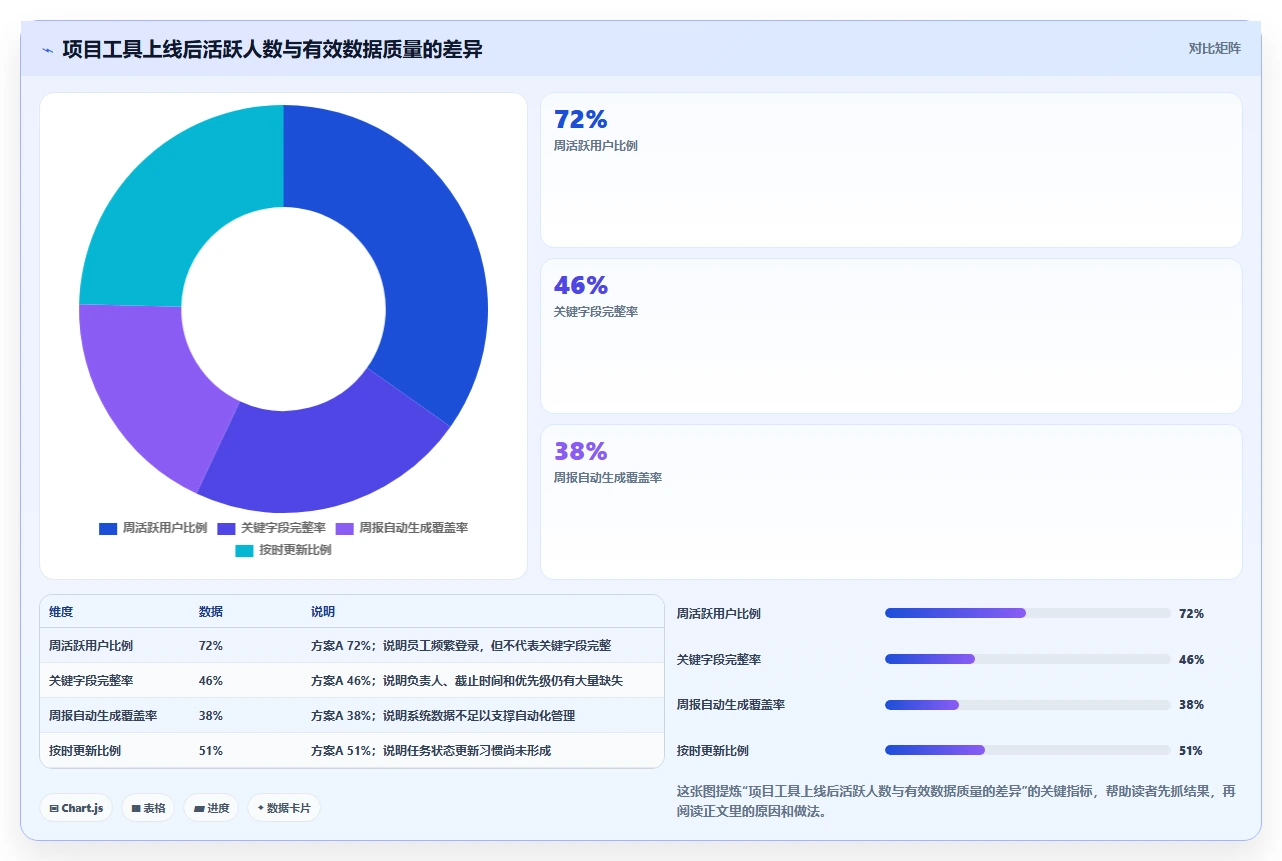The image size is (1282, 861).
Task: Click the 46% cell in the table
Action: (211, 681)
